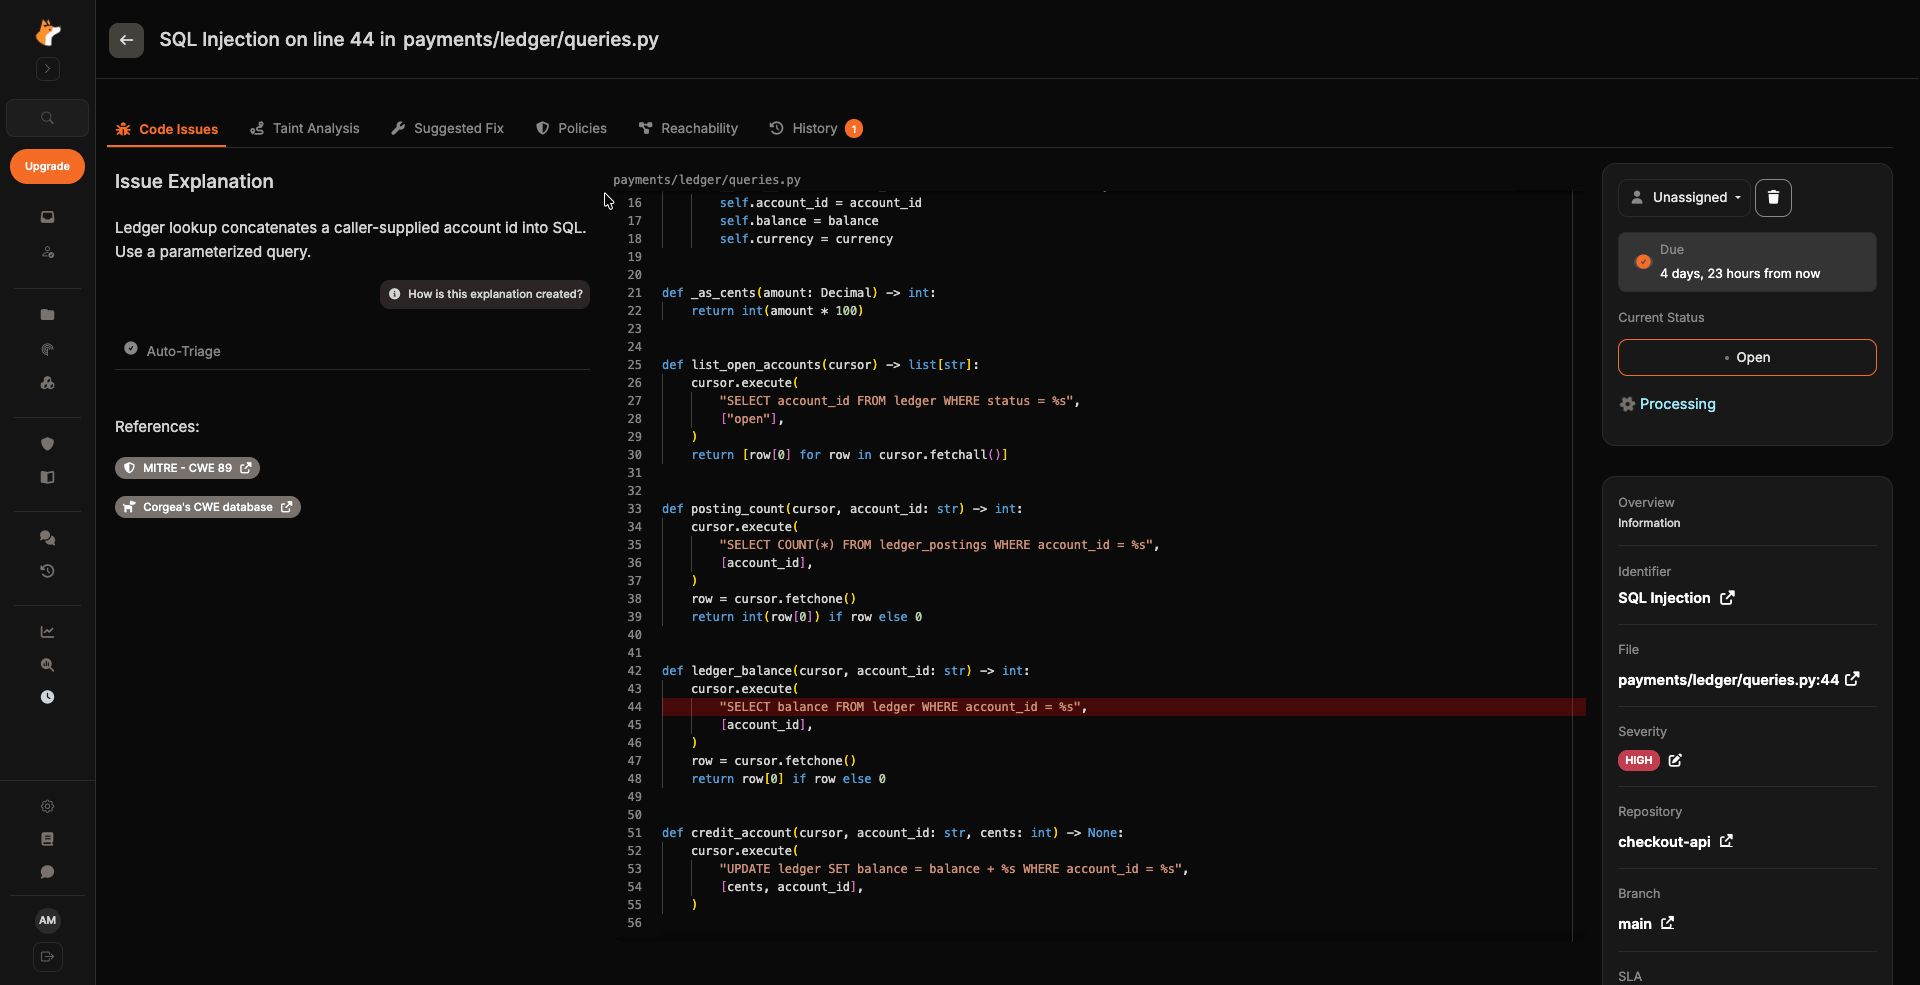Click the 'def credit_account' code line
Image resolution: width=1920 pixels, height=985 pixels.
click(x=892, y=833)
